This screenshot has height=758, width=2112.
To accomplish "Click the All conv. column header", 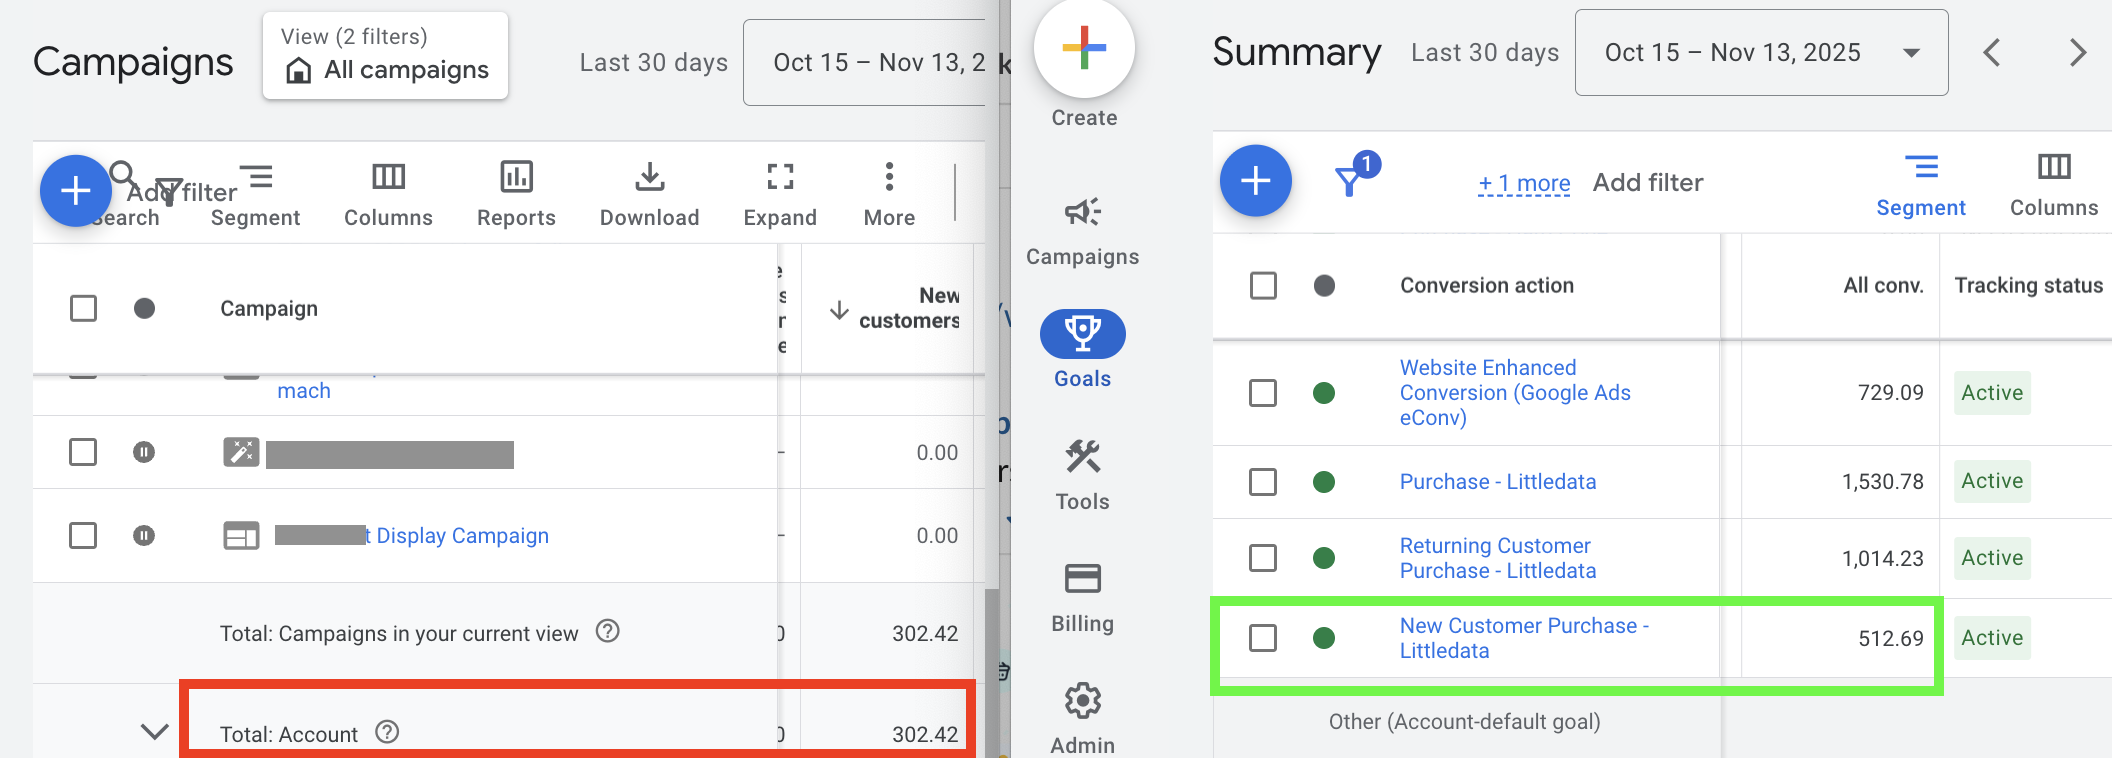I will coord(1883,286).
